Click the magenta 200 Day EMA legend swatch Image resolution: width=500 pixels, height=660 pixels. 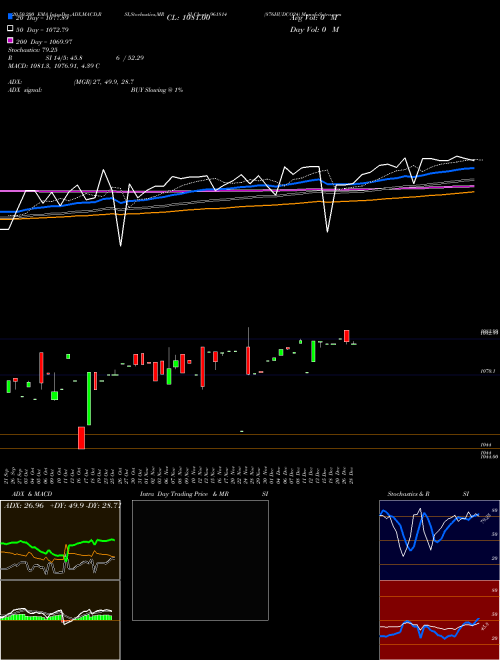10,40
